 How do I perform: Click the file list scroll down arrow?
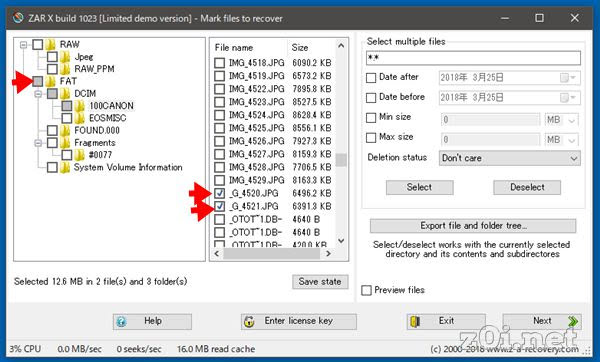341,241
